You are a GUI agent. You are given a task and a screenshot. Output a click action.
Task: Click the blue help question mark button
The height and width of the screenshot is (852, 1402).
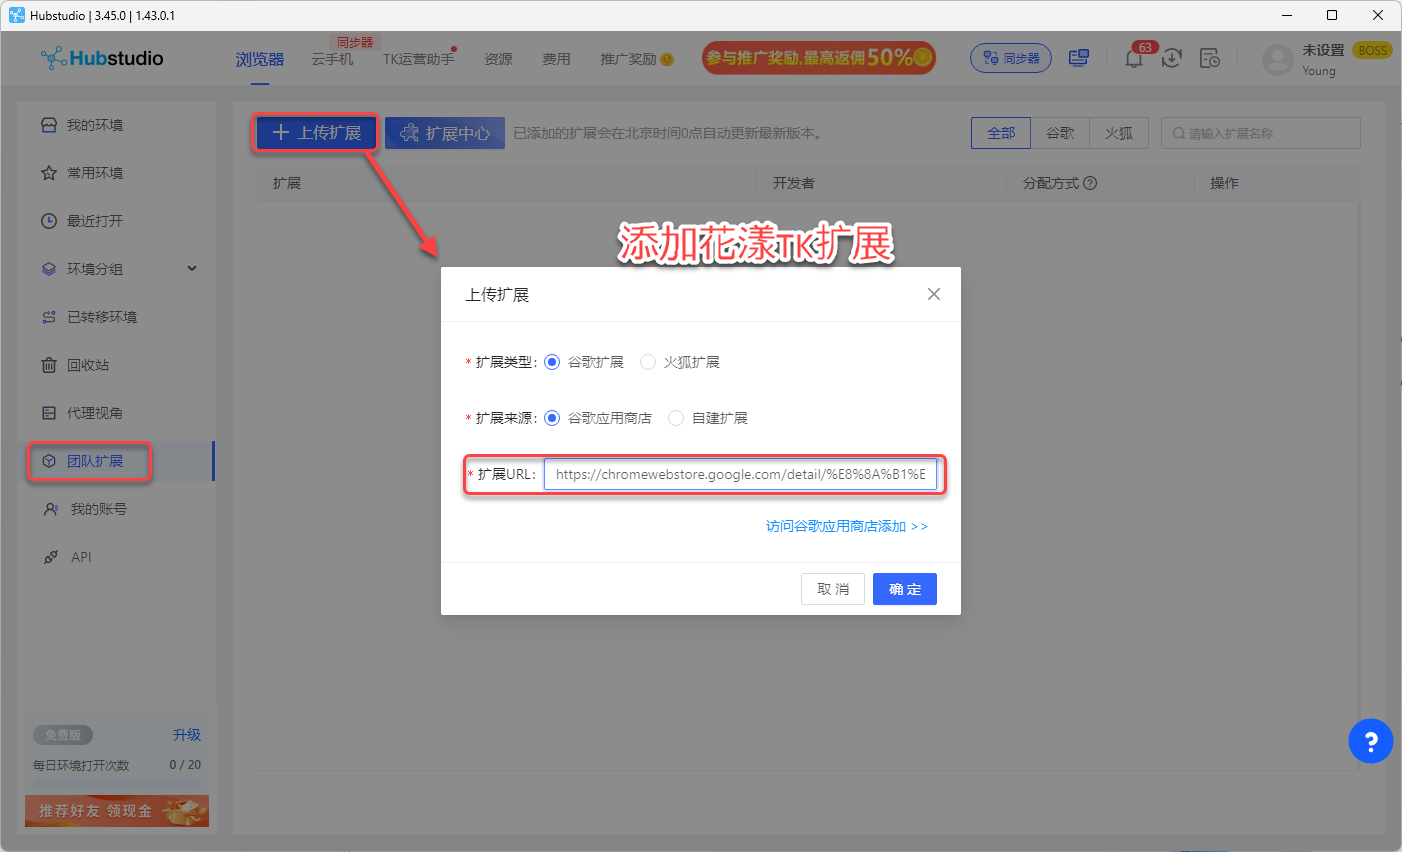(x=1370, y=741)
